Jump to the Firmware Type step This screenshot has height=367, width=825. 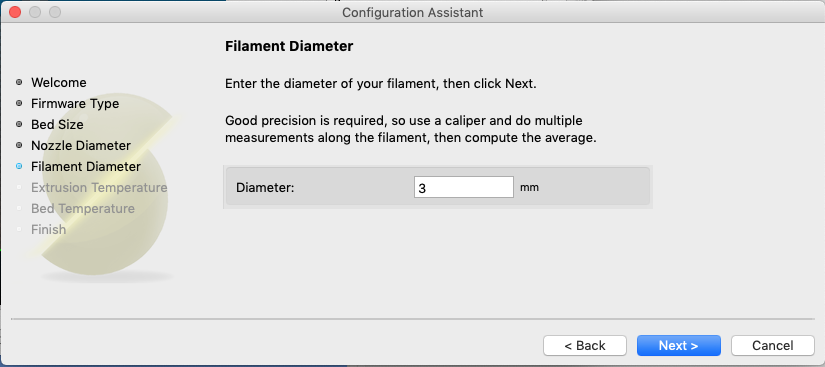point(75,104)
